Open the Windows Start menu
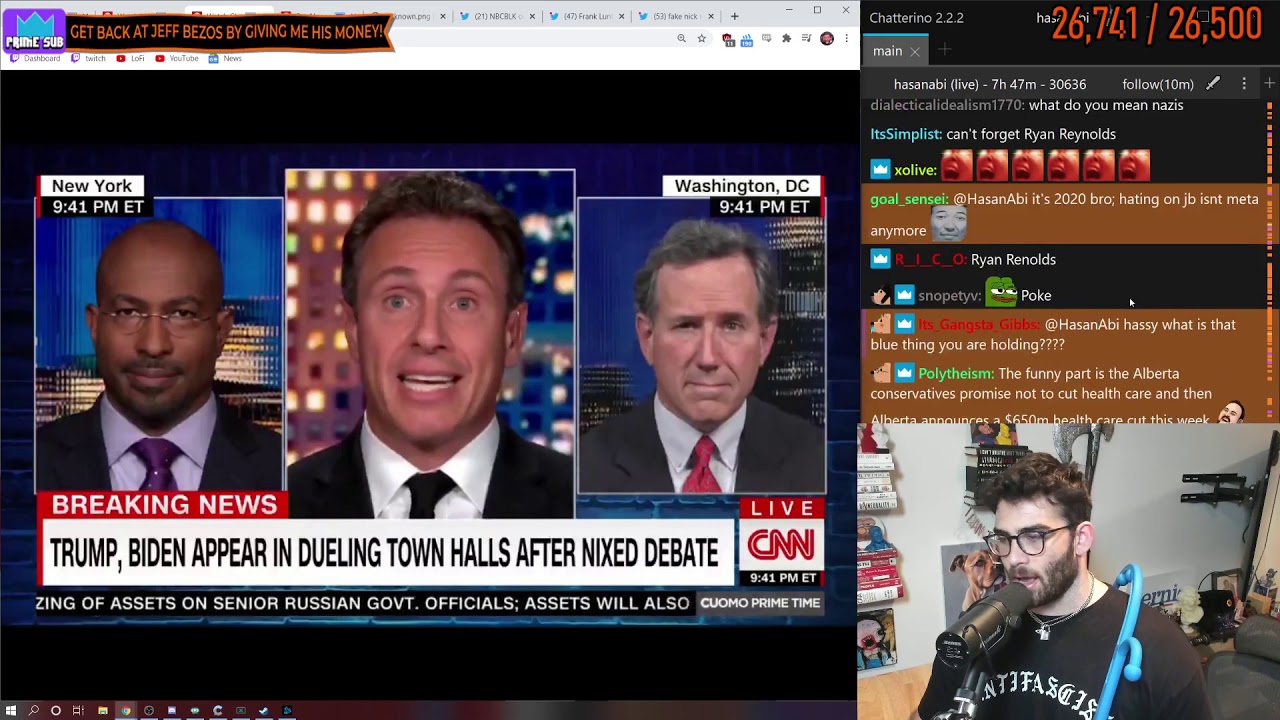The height and width of the screenshot is (720, 1280). point(10,711)
